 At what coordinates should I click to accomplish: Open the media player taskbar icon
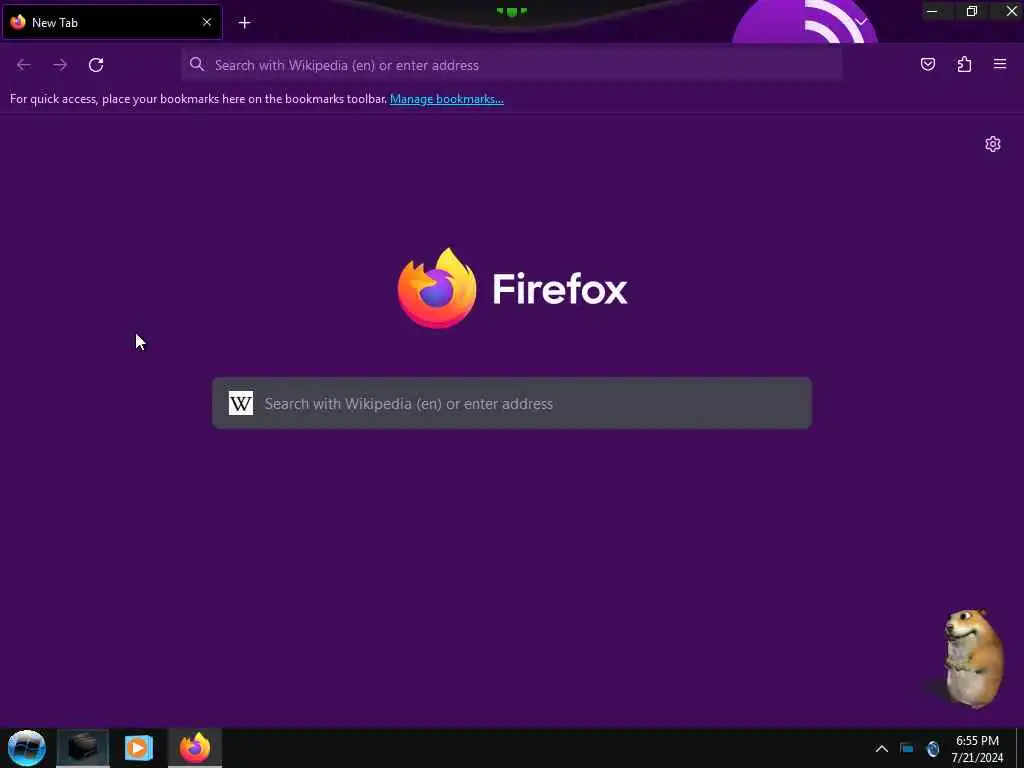coord(138,748)
